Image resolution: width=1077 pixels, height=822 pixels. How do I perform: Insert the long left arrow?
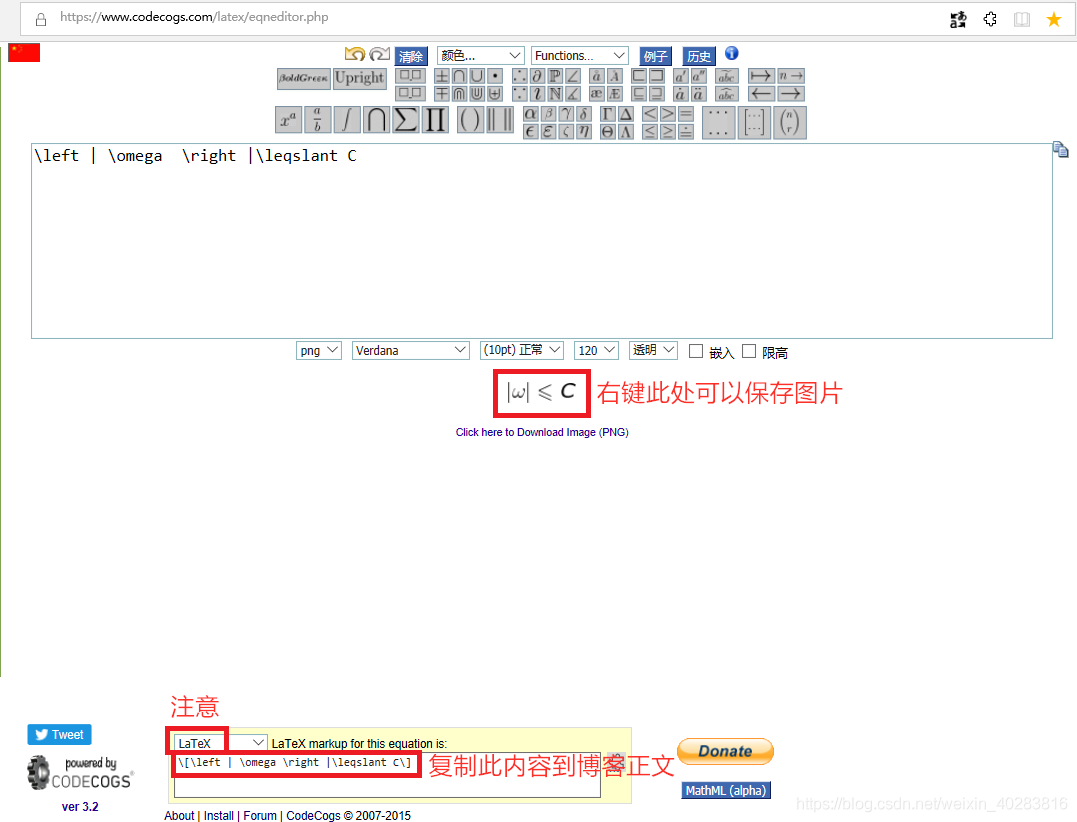[761, 93]
